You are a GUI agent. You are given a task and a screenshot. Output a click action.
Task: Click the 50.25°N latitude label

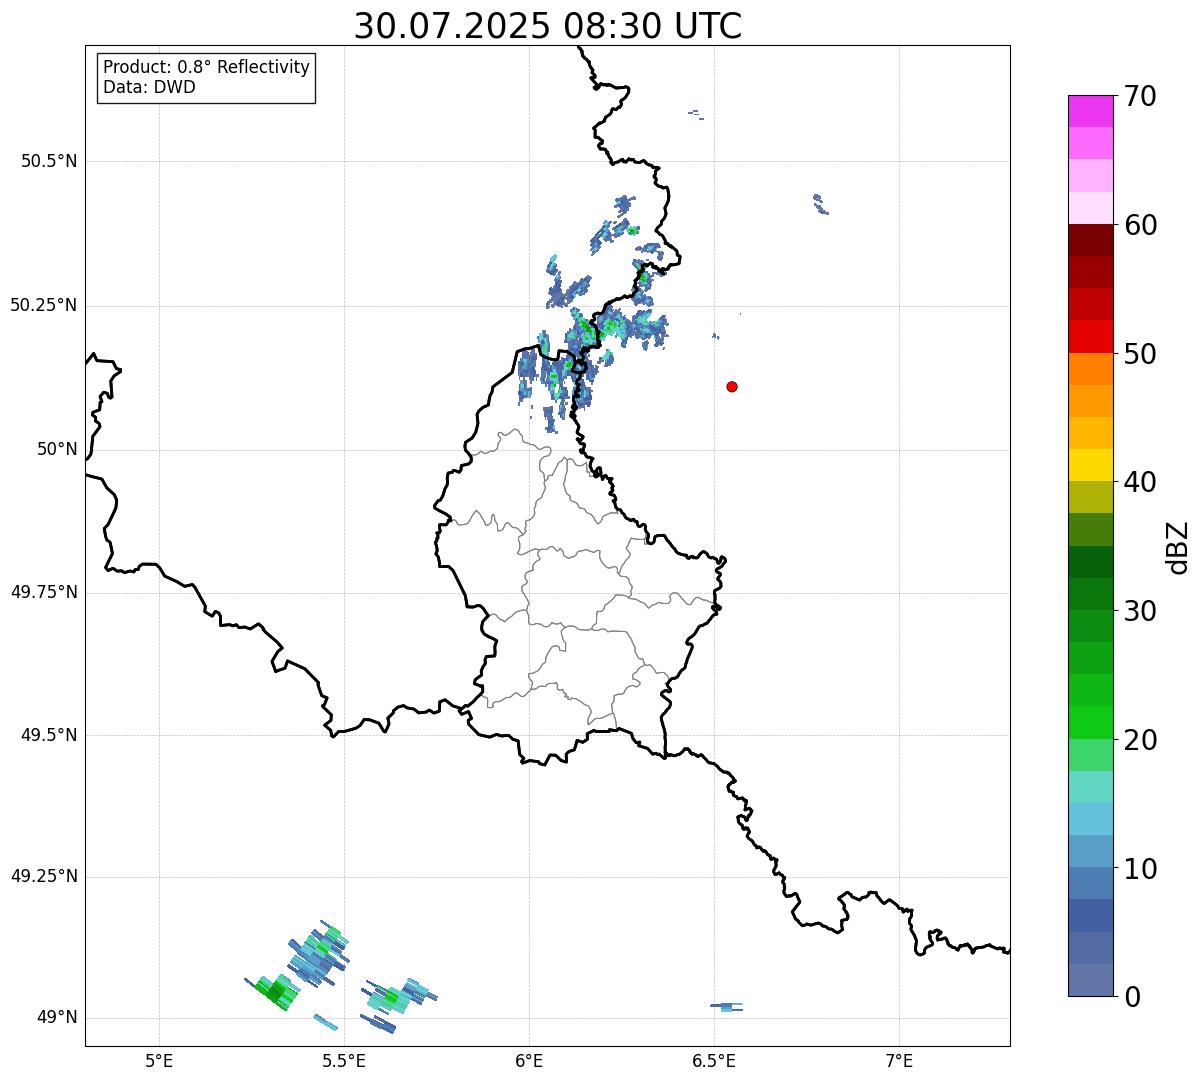(x=44, y=305)
